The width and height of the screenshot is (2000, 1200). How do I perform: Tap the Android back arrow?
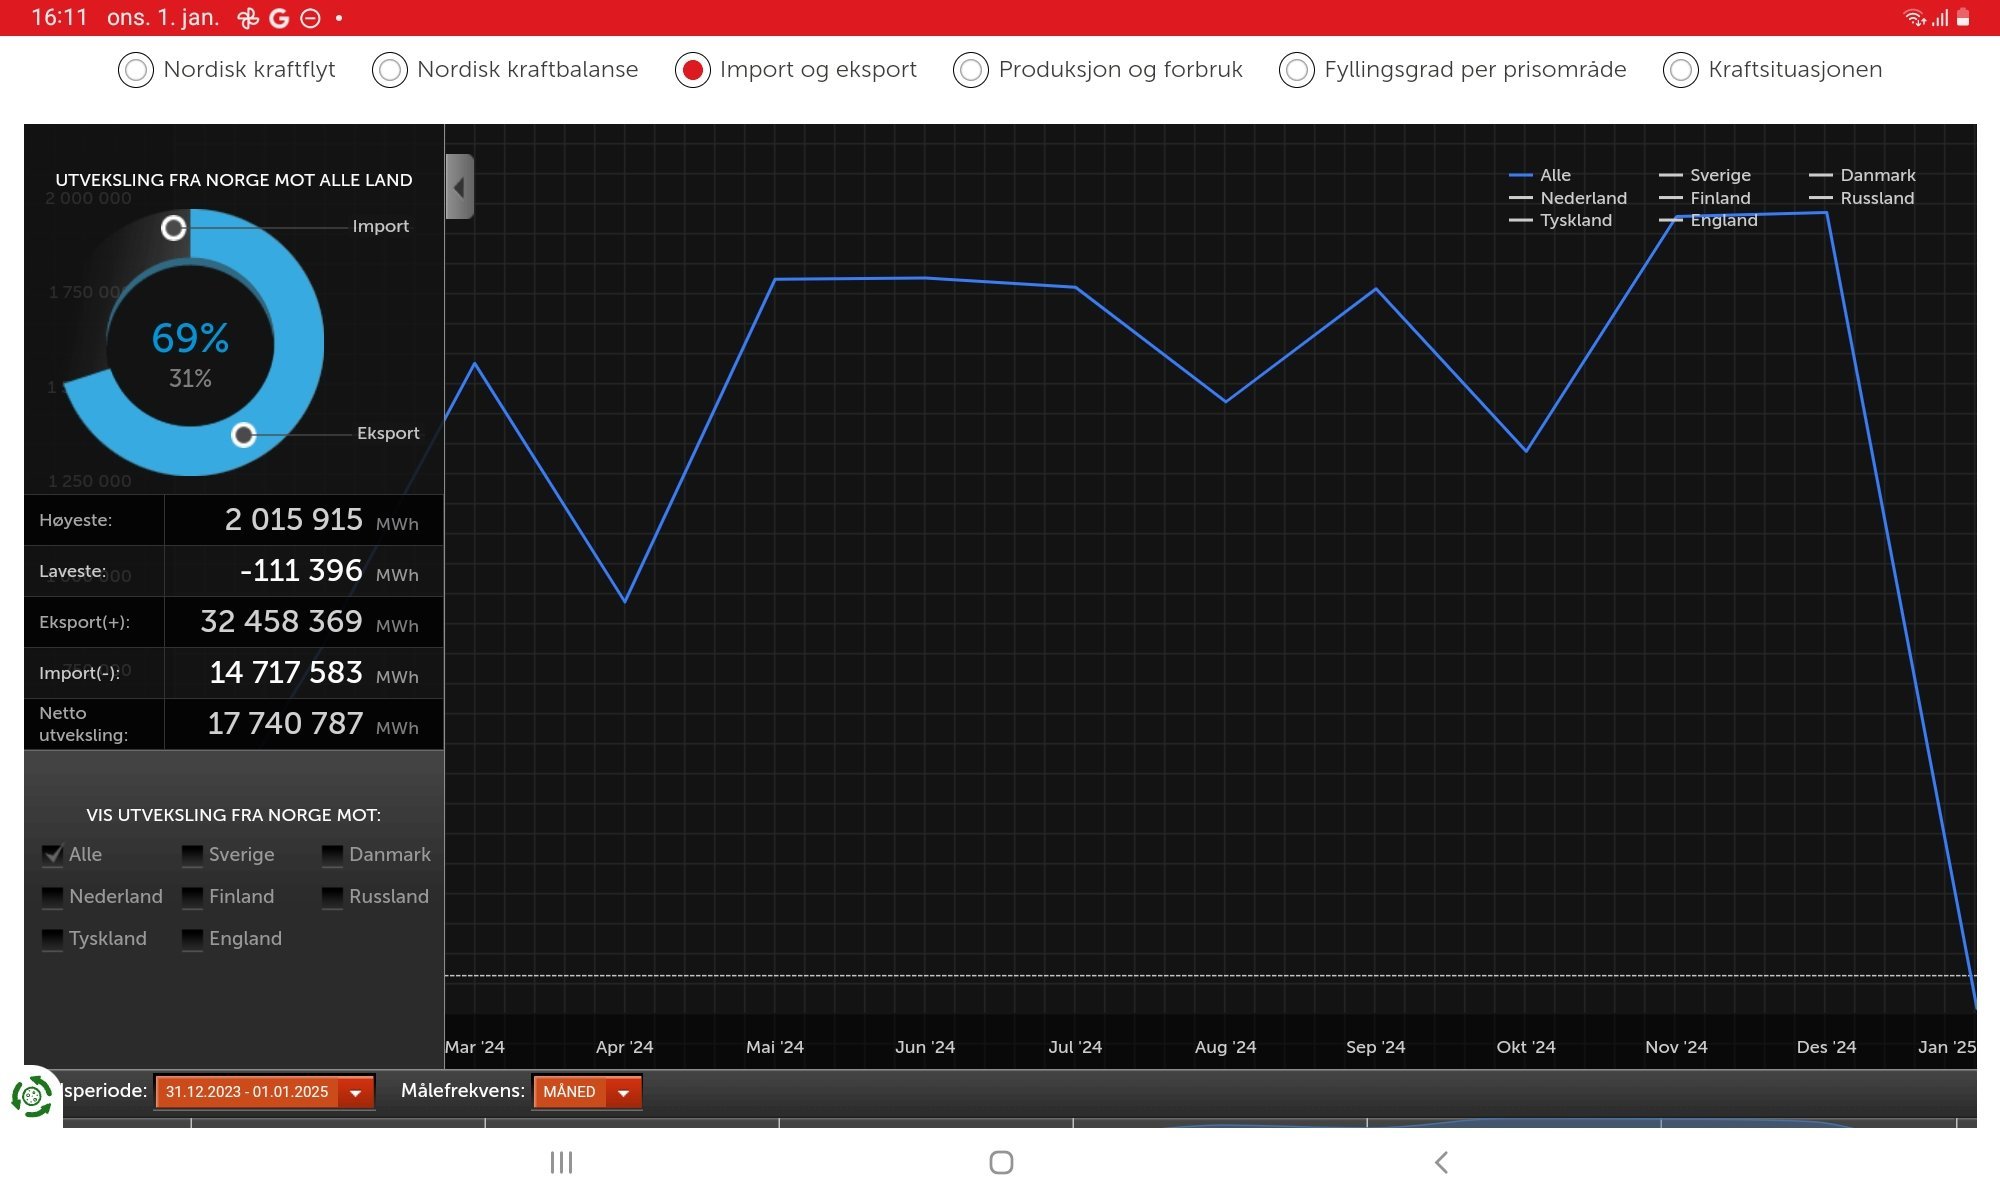point(1441,1162)
